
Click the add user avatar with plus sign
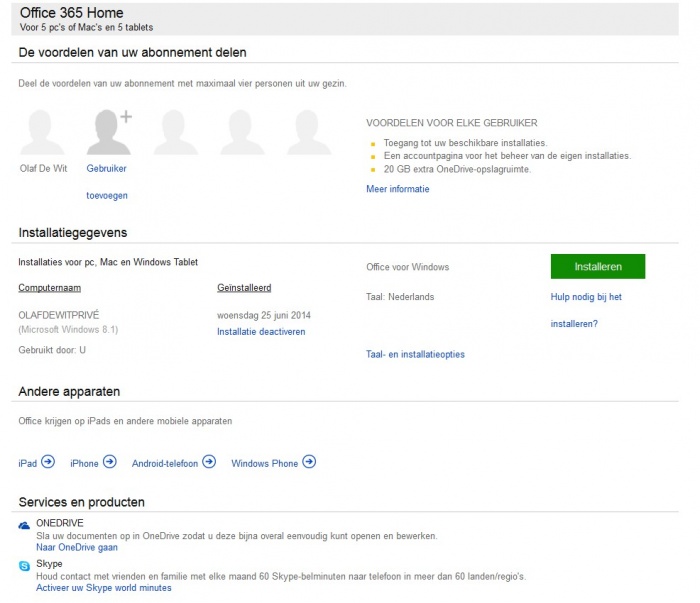[109, 132]
